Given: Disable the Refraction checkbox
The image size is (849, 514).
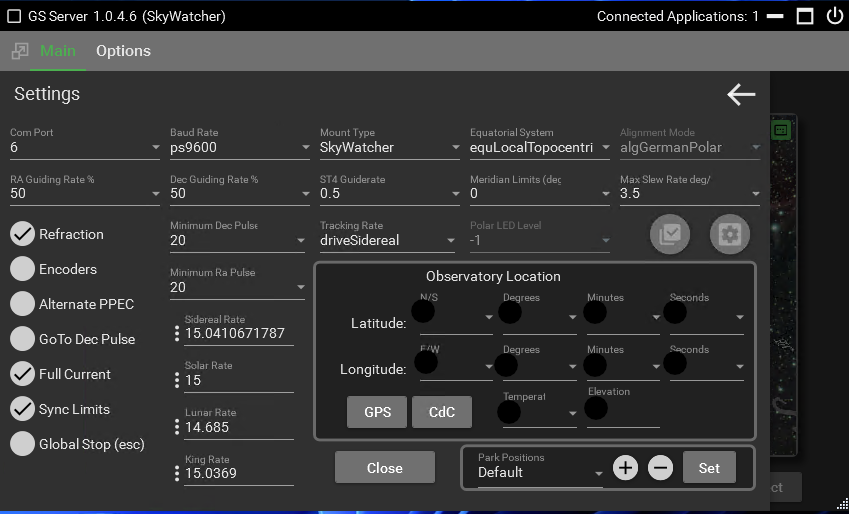Looking at the screenshot, I should coord(22,234).
